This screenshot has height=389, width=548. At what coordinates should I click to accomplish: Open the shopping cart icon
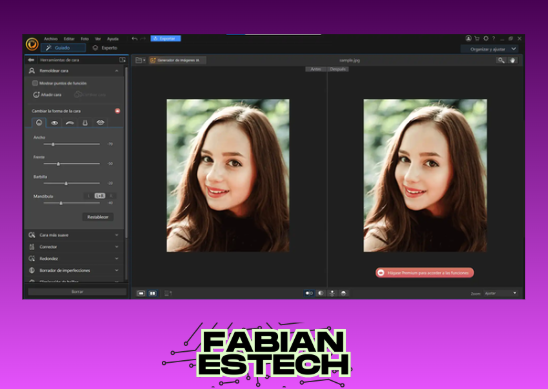point(477,38)
